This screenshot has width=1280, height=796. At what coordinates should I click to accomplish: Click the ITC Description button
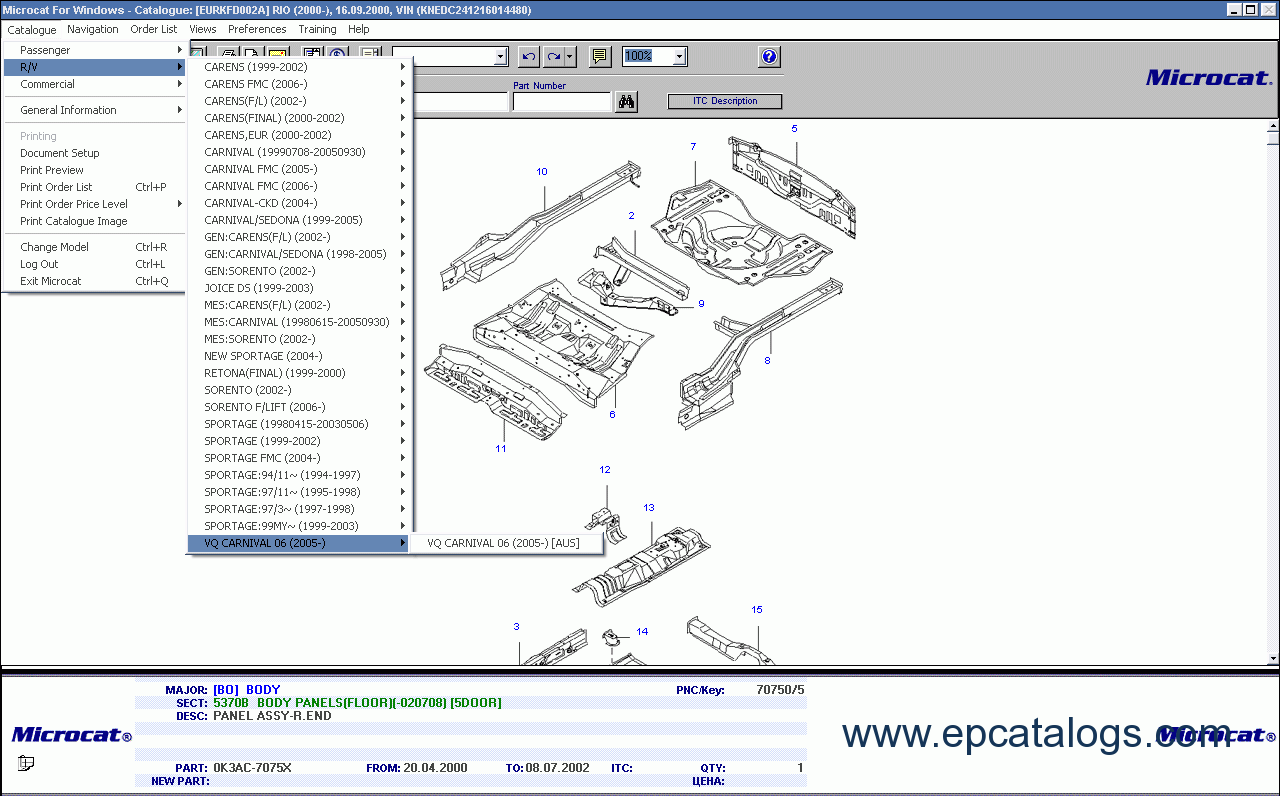pos(725,101)
